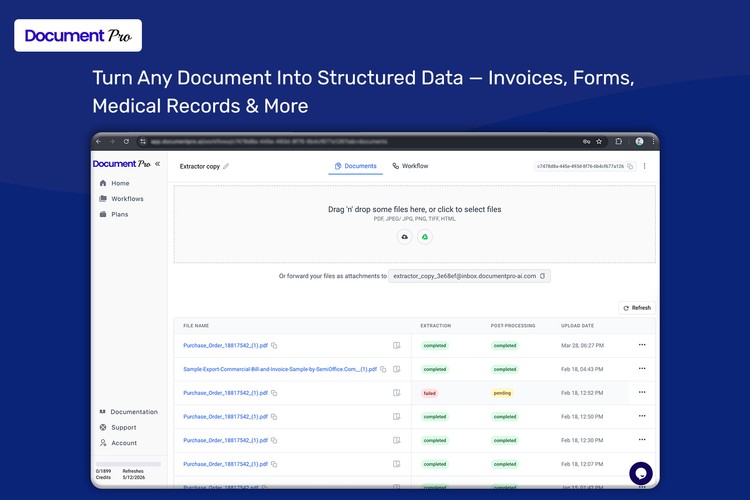Click the extractor inbox email address

pos(464,276)
